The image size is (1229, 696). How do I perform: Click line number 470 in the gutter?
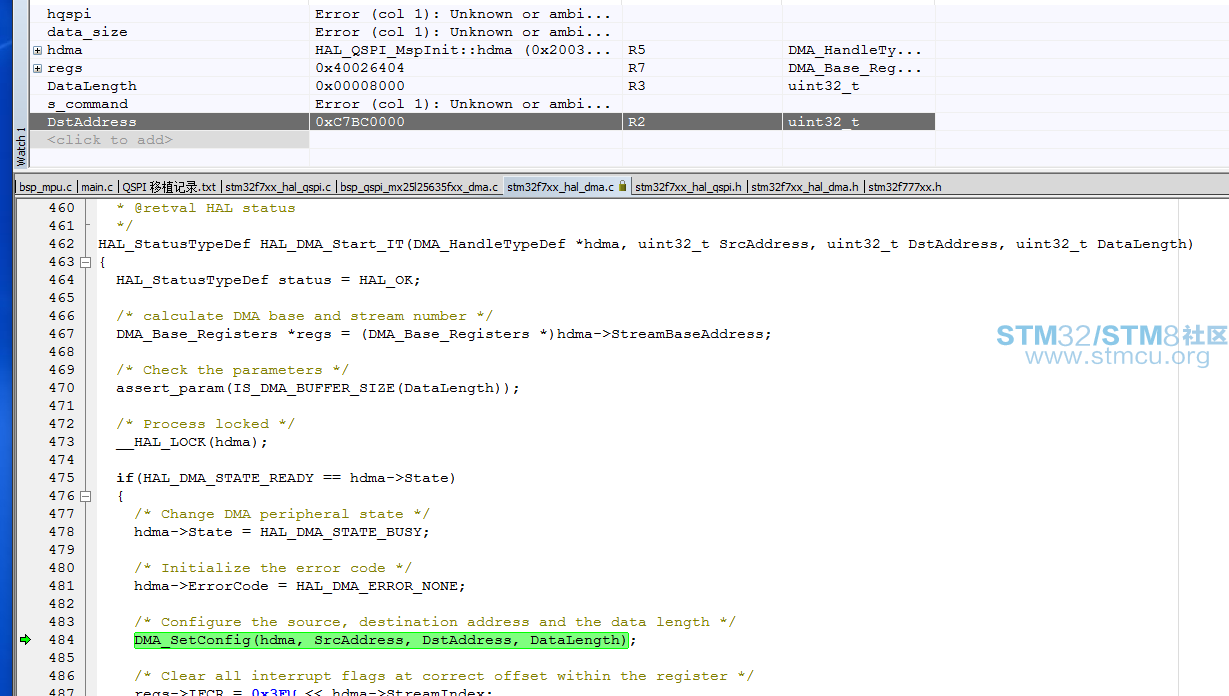pos(61,388)
